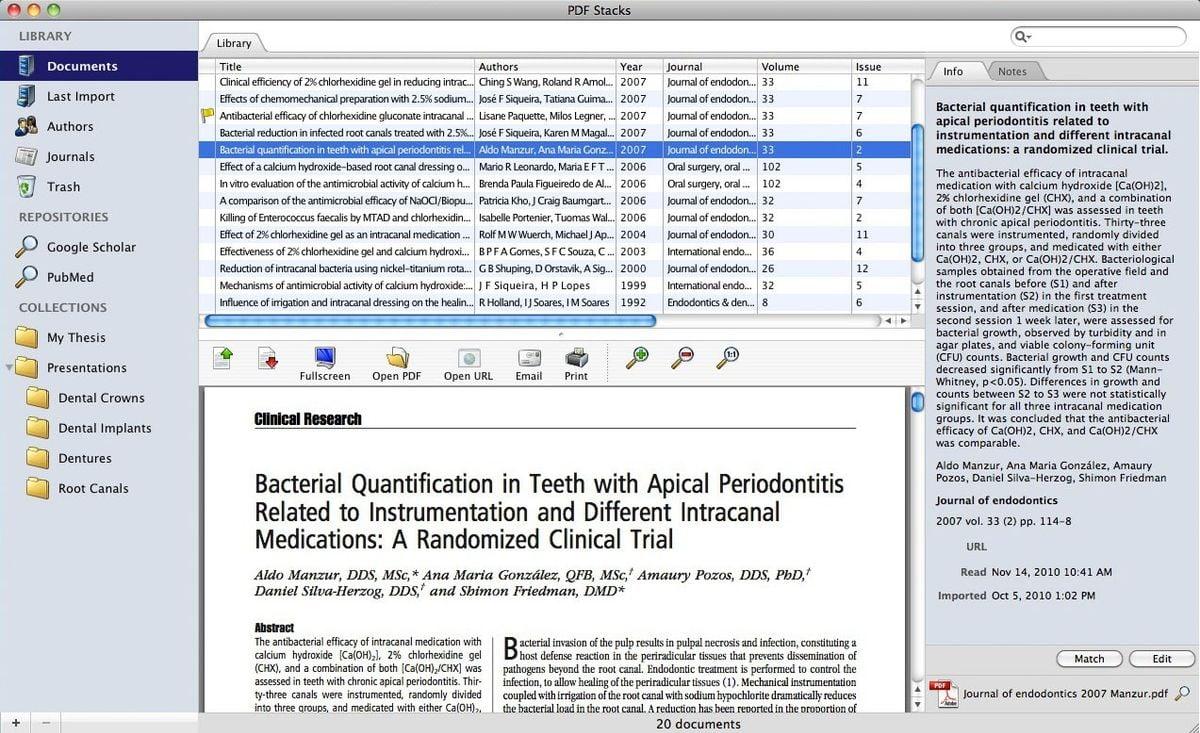The height and width of the screenshot is (733, 1200).
Task: Click the Documents stack icon in sidebar
Action: pyautogui.click(x=26, y=66)
